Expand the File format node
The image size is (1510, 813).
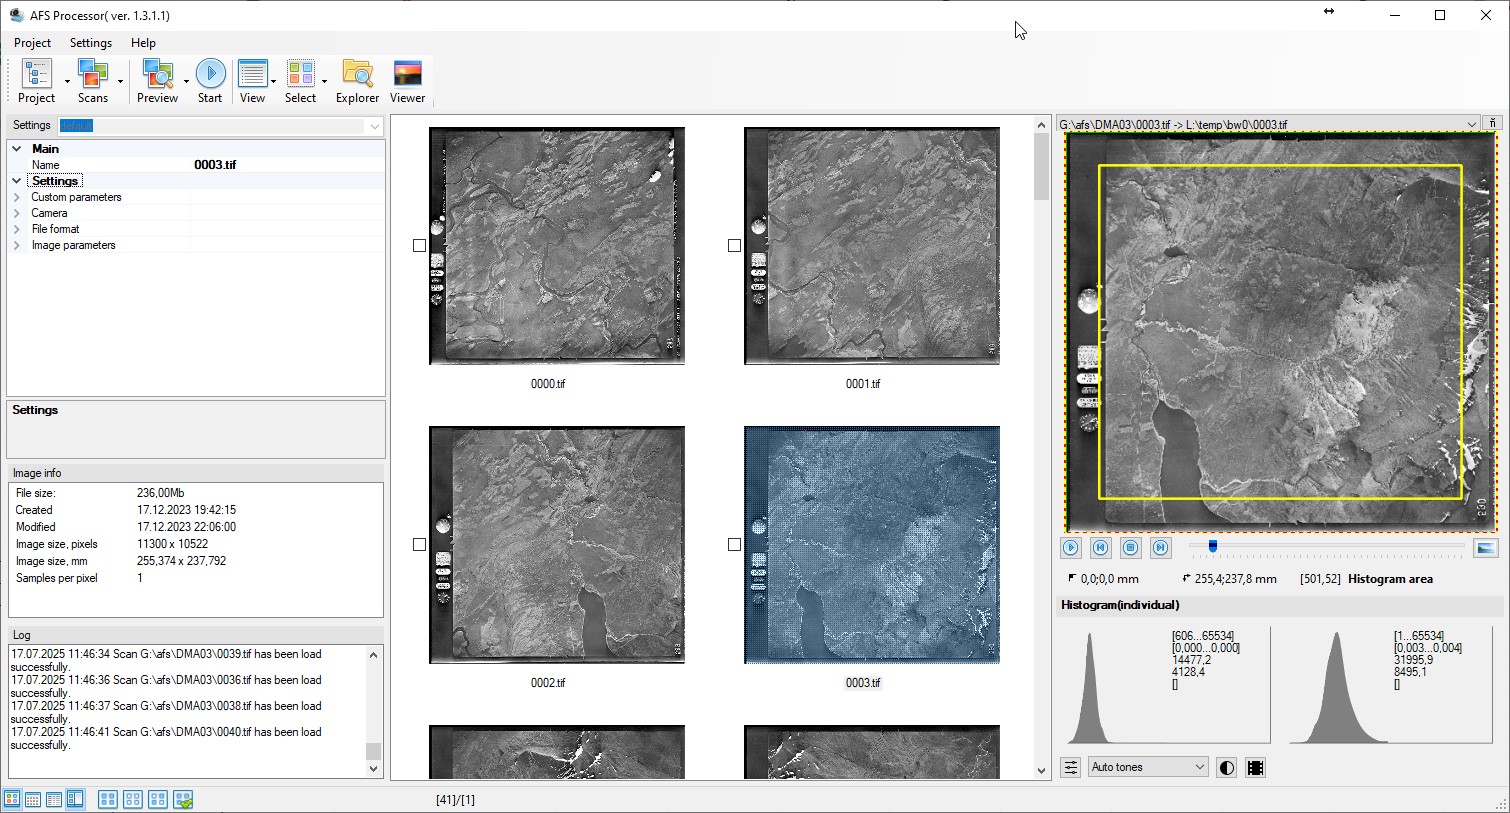[17, 229]
